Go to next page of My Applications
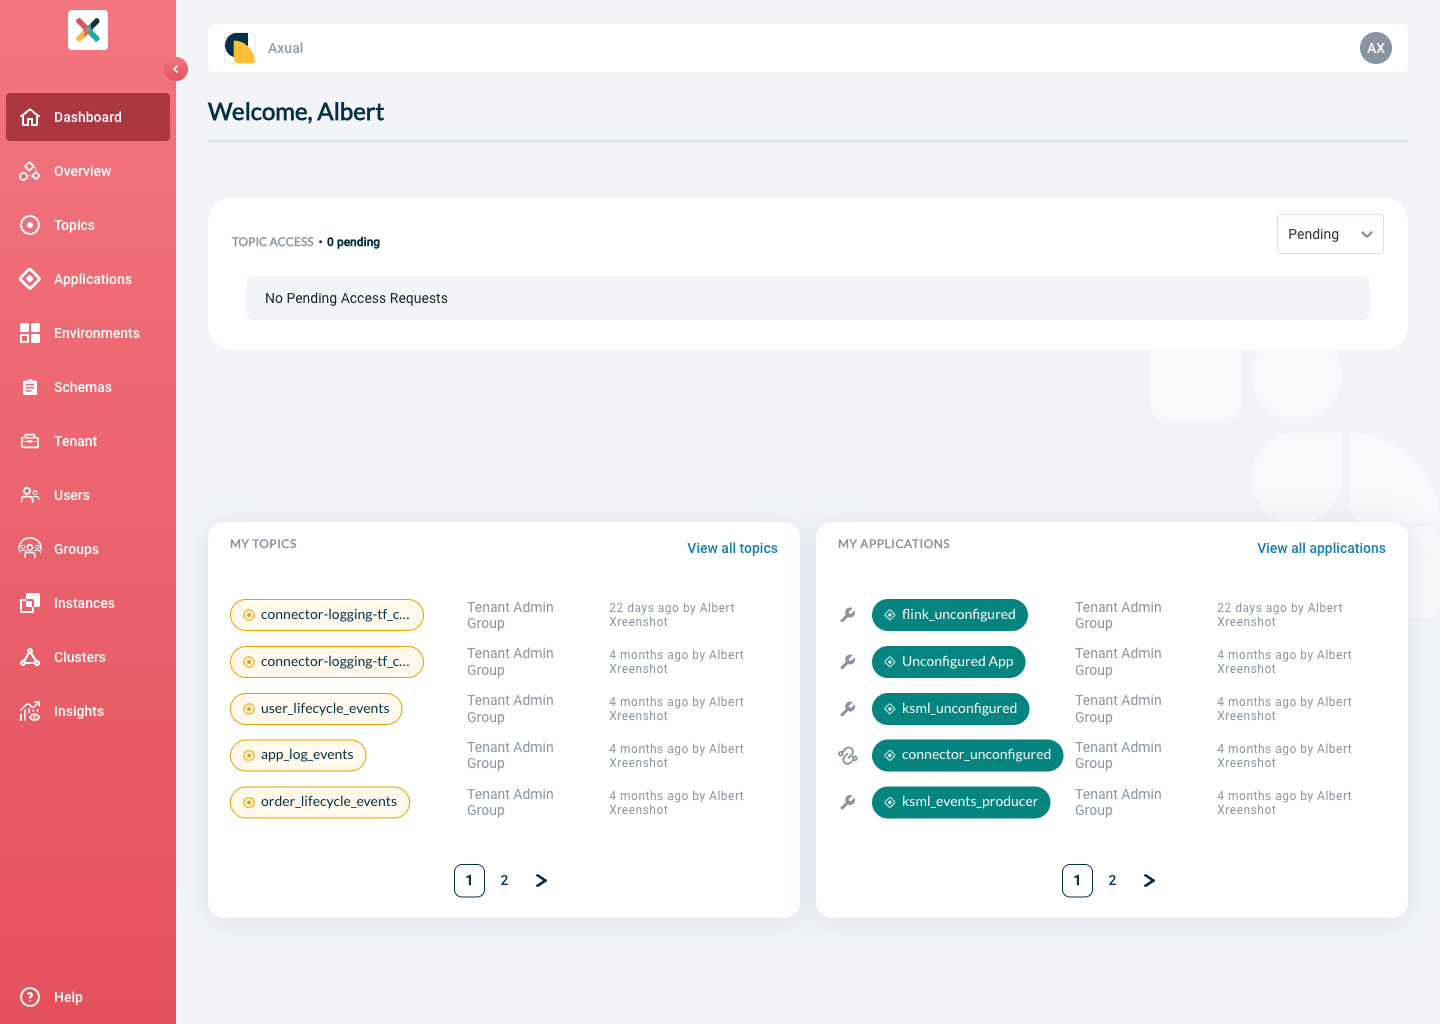Viewport: 1440px width, 1024px height. 1149,881
